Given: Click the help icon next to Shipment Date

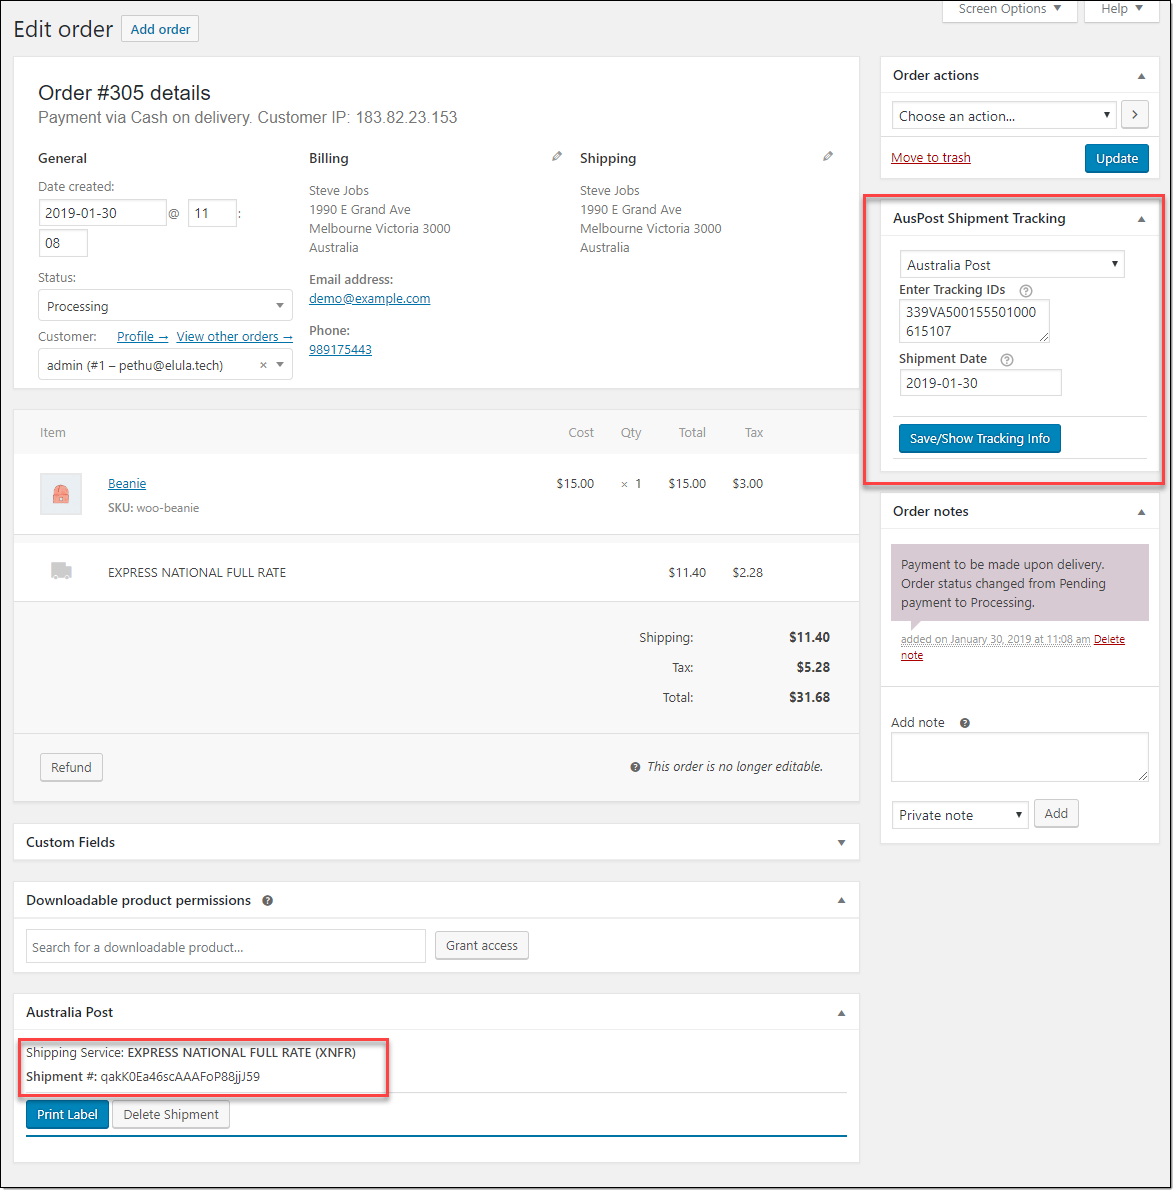Looking at the screenshot, I should (1006, 360).
